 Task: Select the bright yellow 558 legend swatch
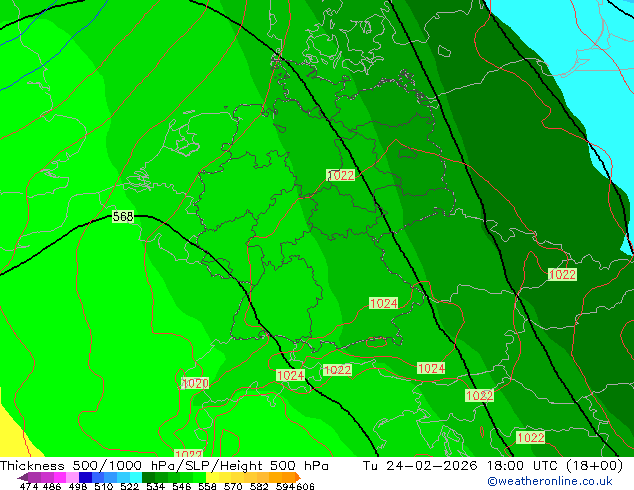point(212,477)
